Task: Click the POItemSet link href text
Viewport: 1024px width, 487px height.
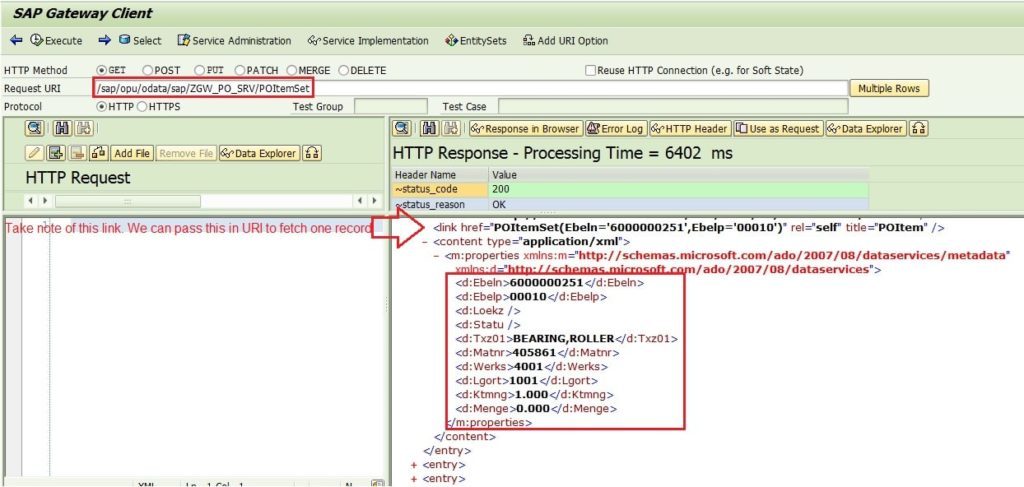Action: pyautogui.click(x=639, y=228)
